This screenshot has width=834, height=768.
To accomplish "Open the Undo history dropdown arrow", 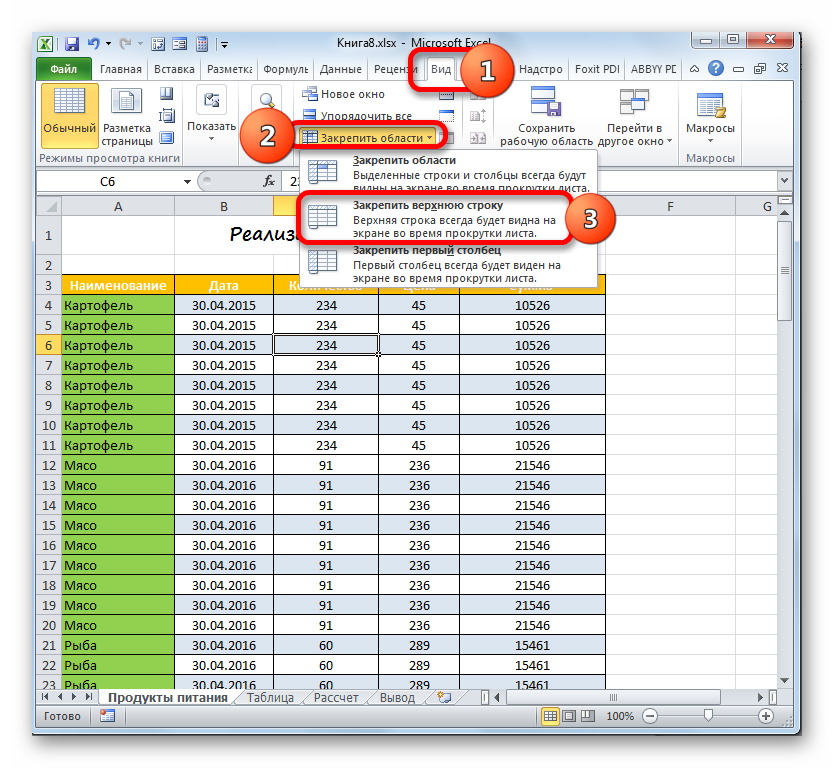I will pos(109,44).
